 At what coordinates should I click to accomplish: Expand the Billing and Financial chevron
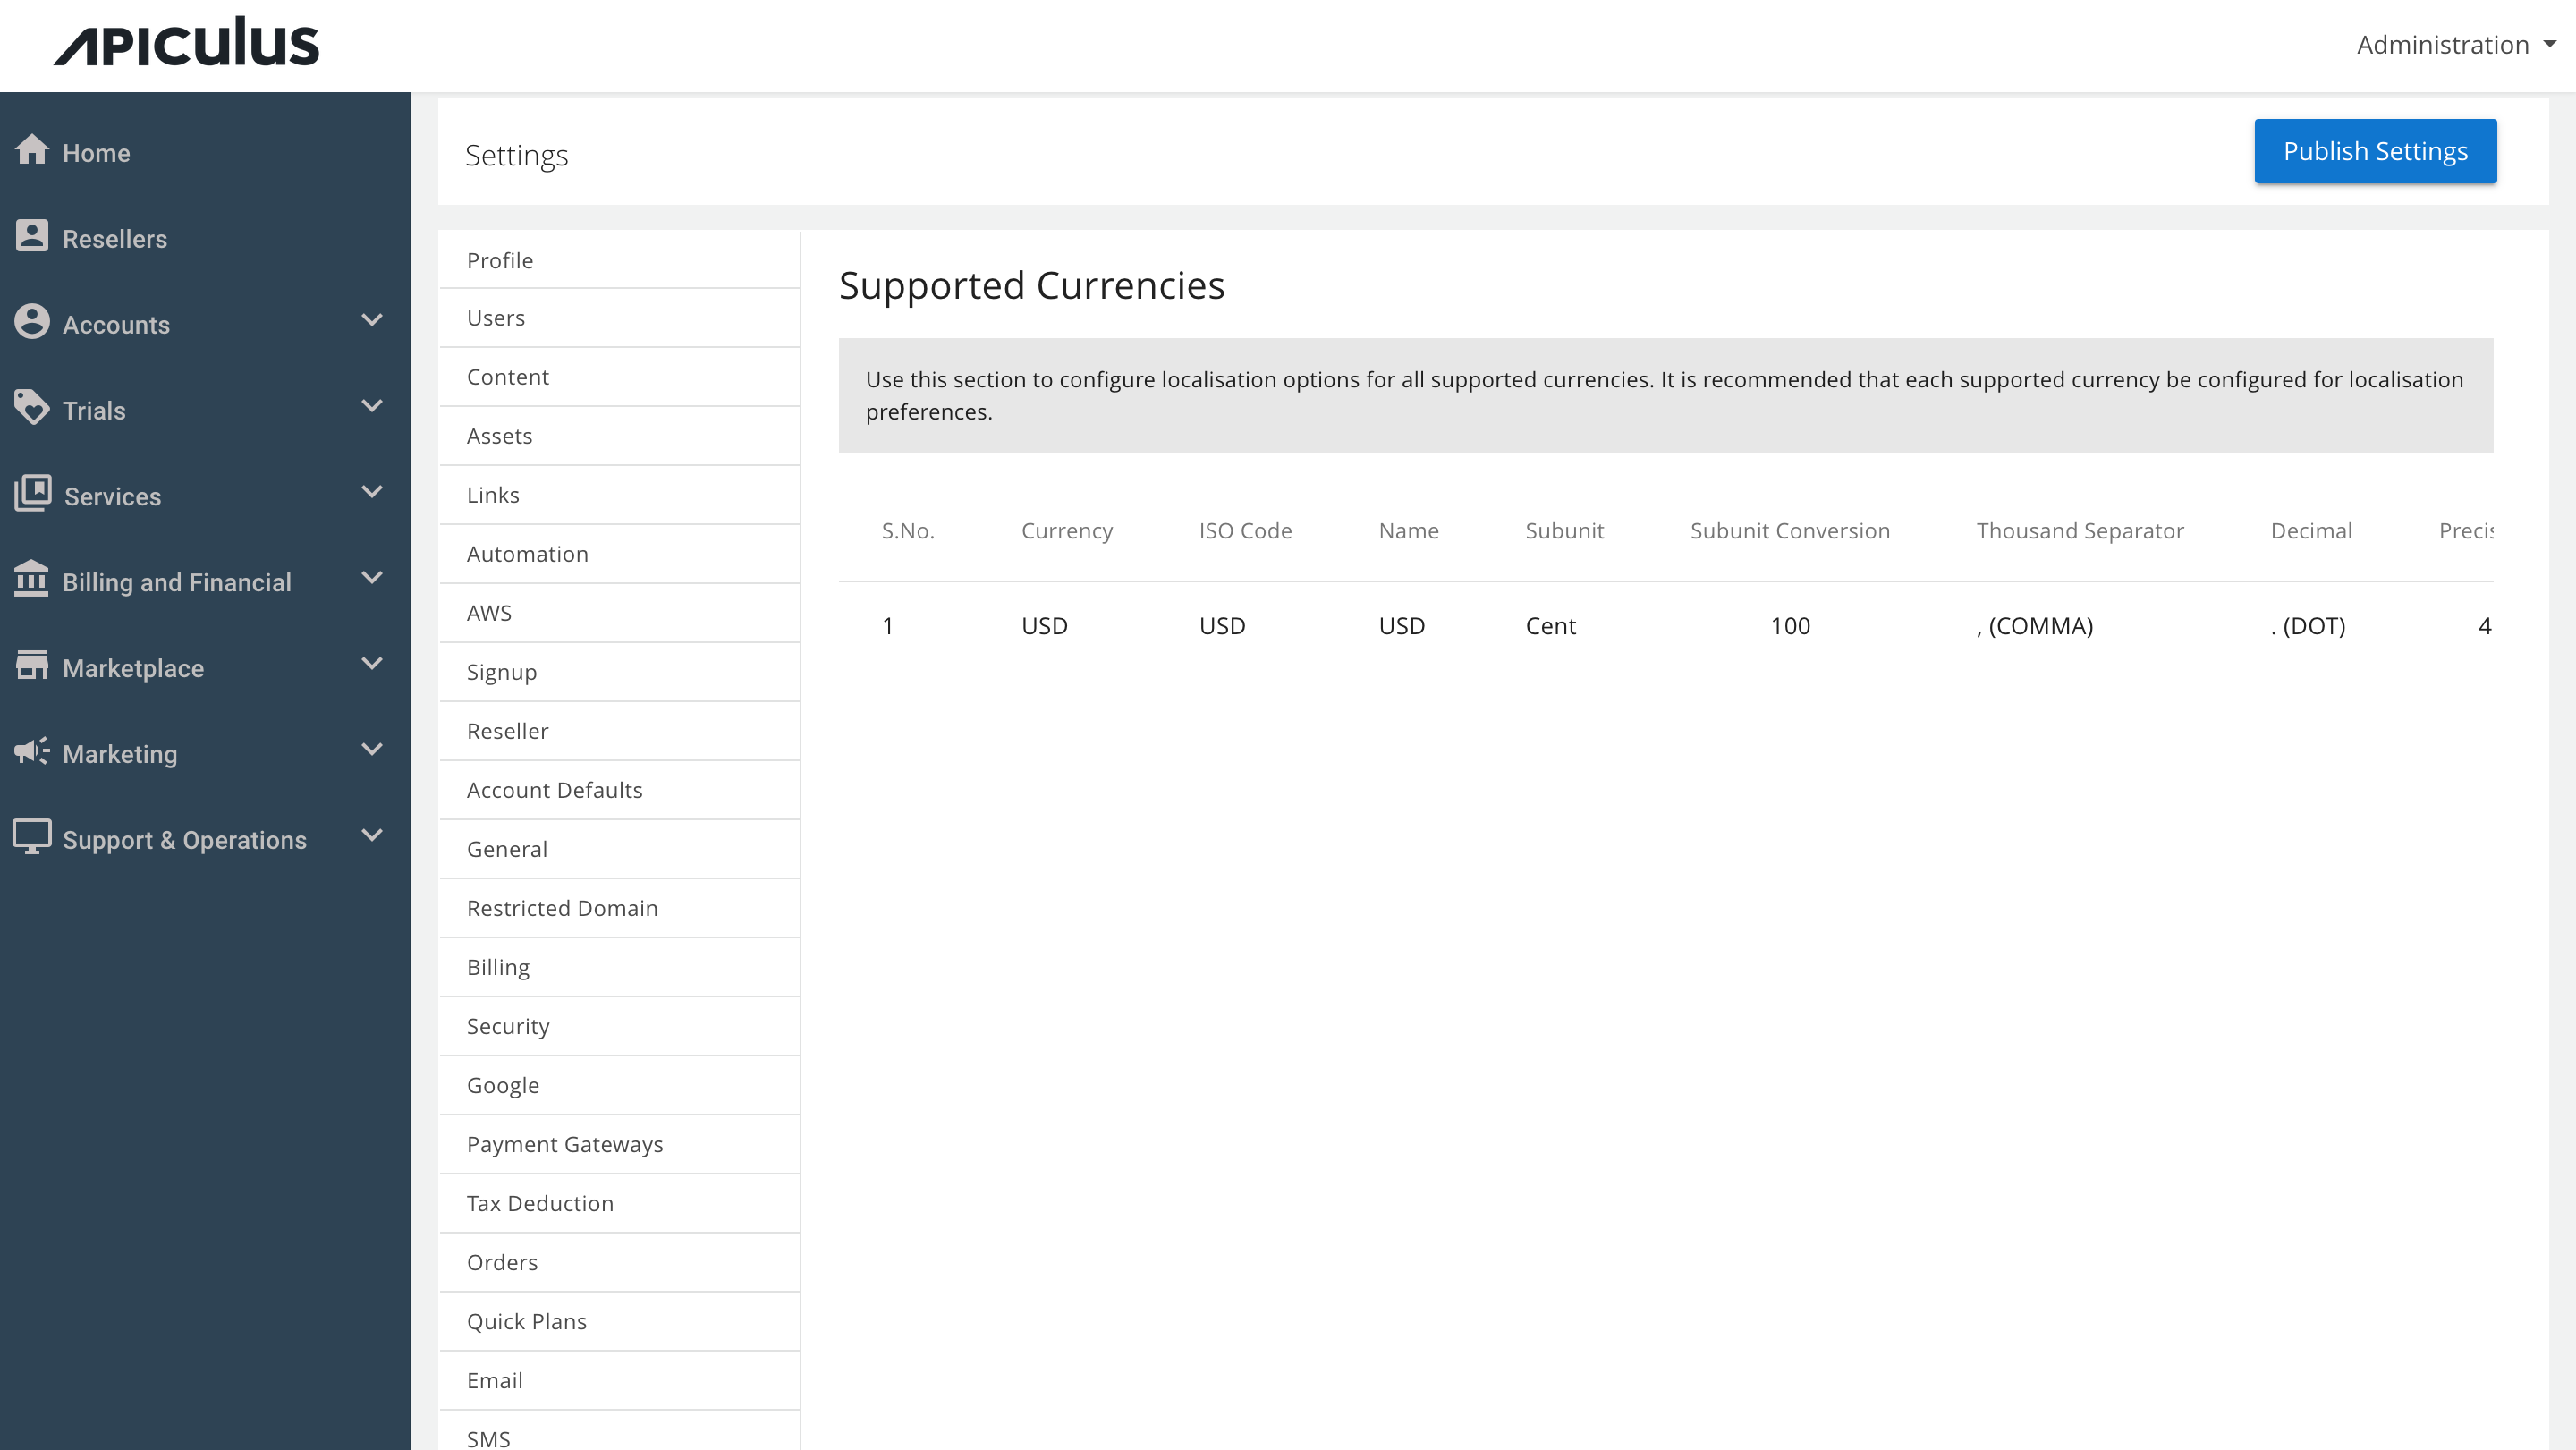[x=372, y=579]
